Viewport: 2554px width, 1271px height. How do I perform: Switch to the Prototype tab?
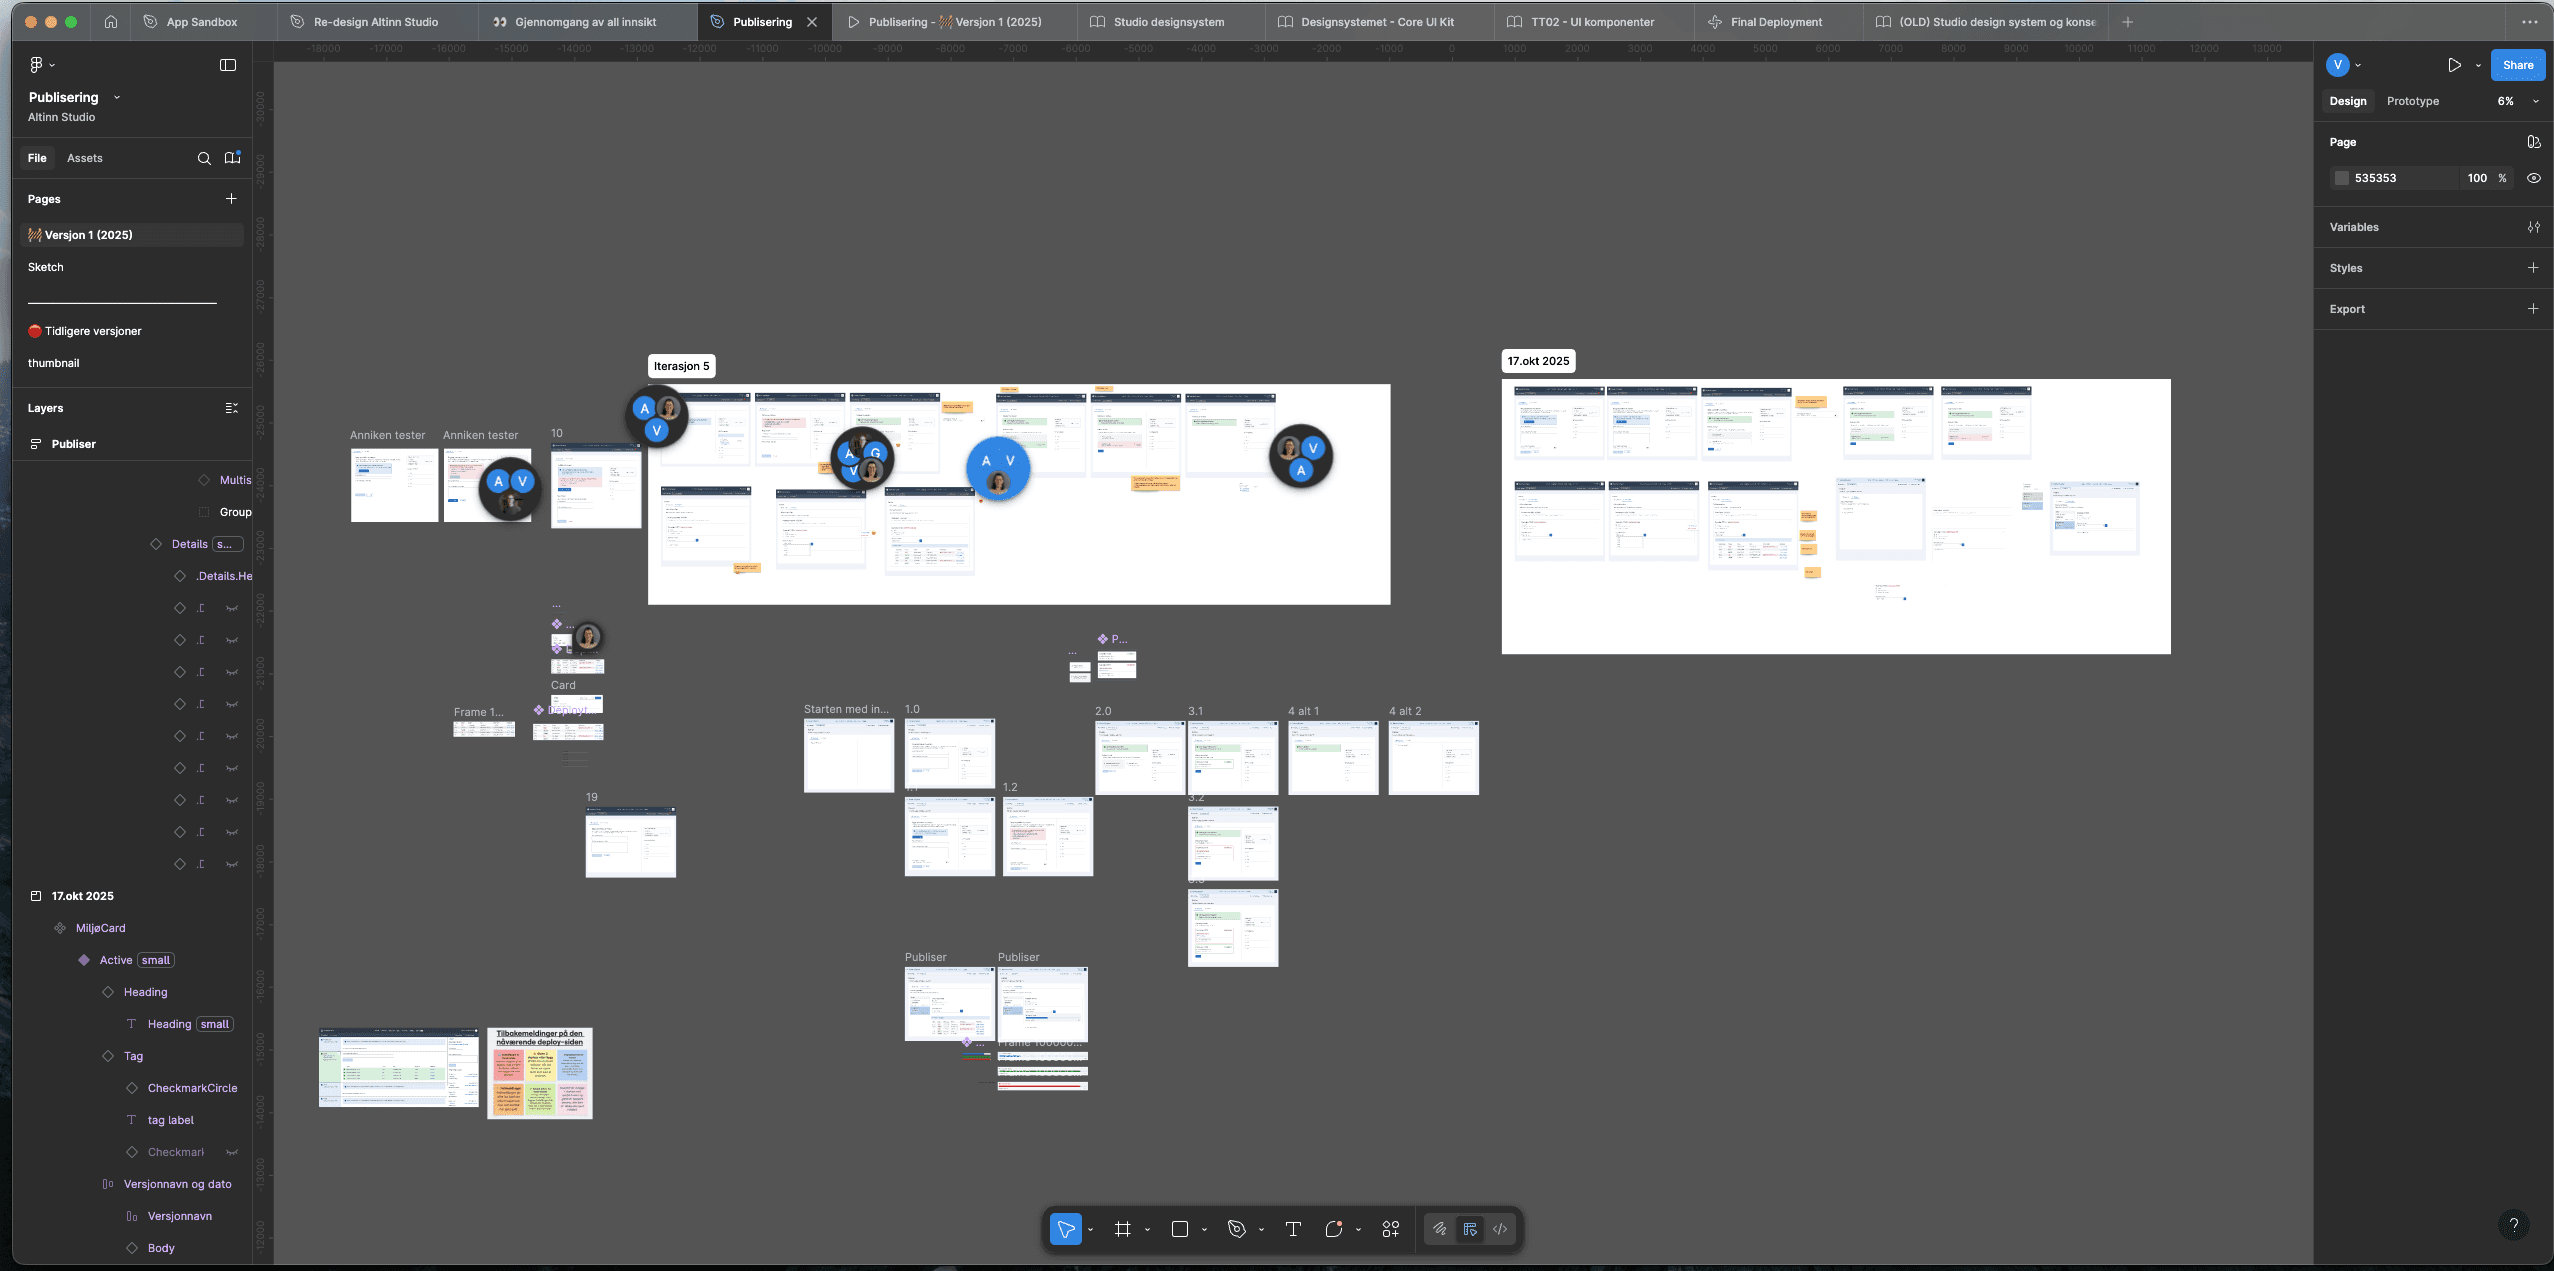click(2412, 101)
